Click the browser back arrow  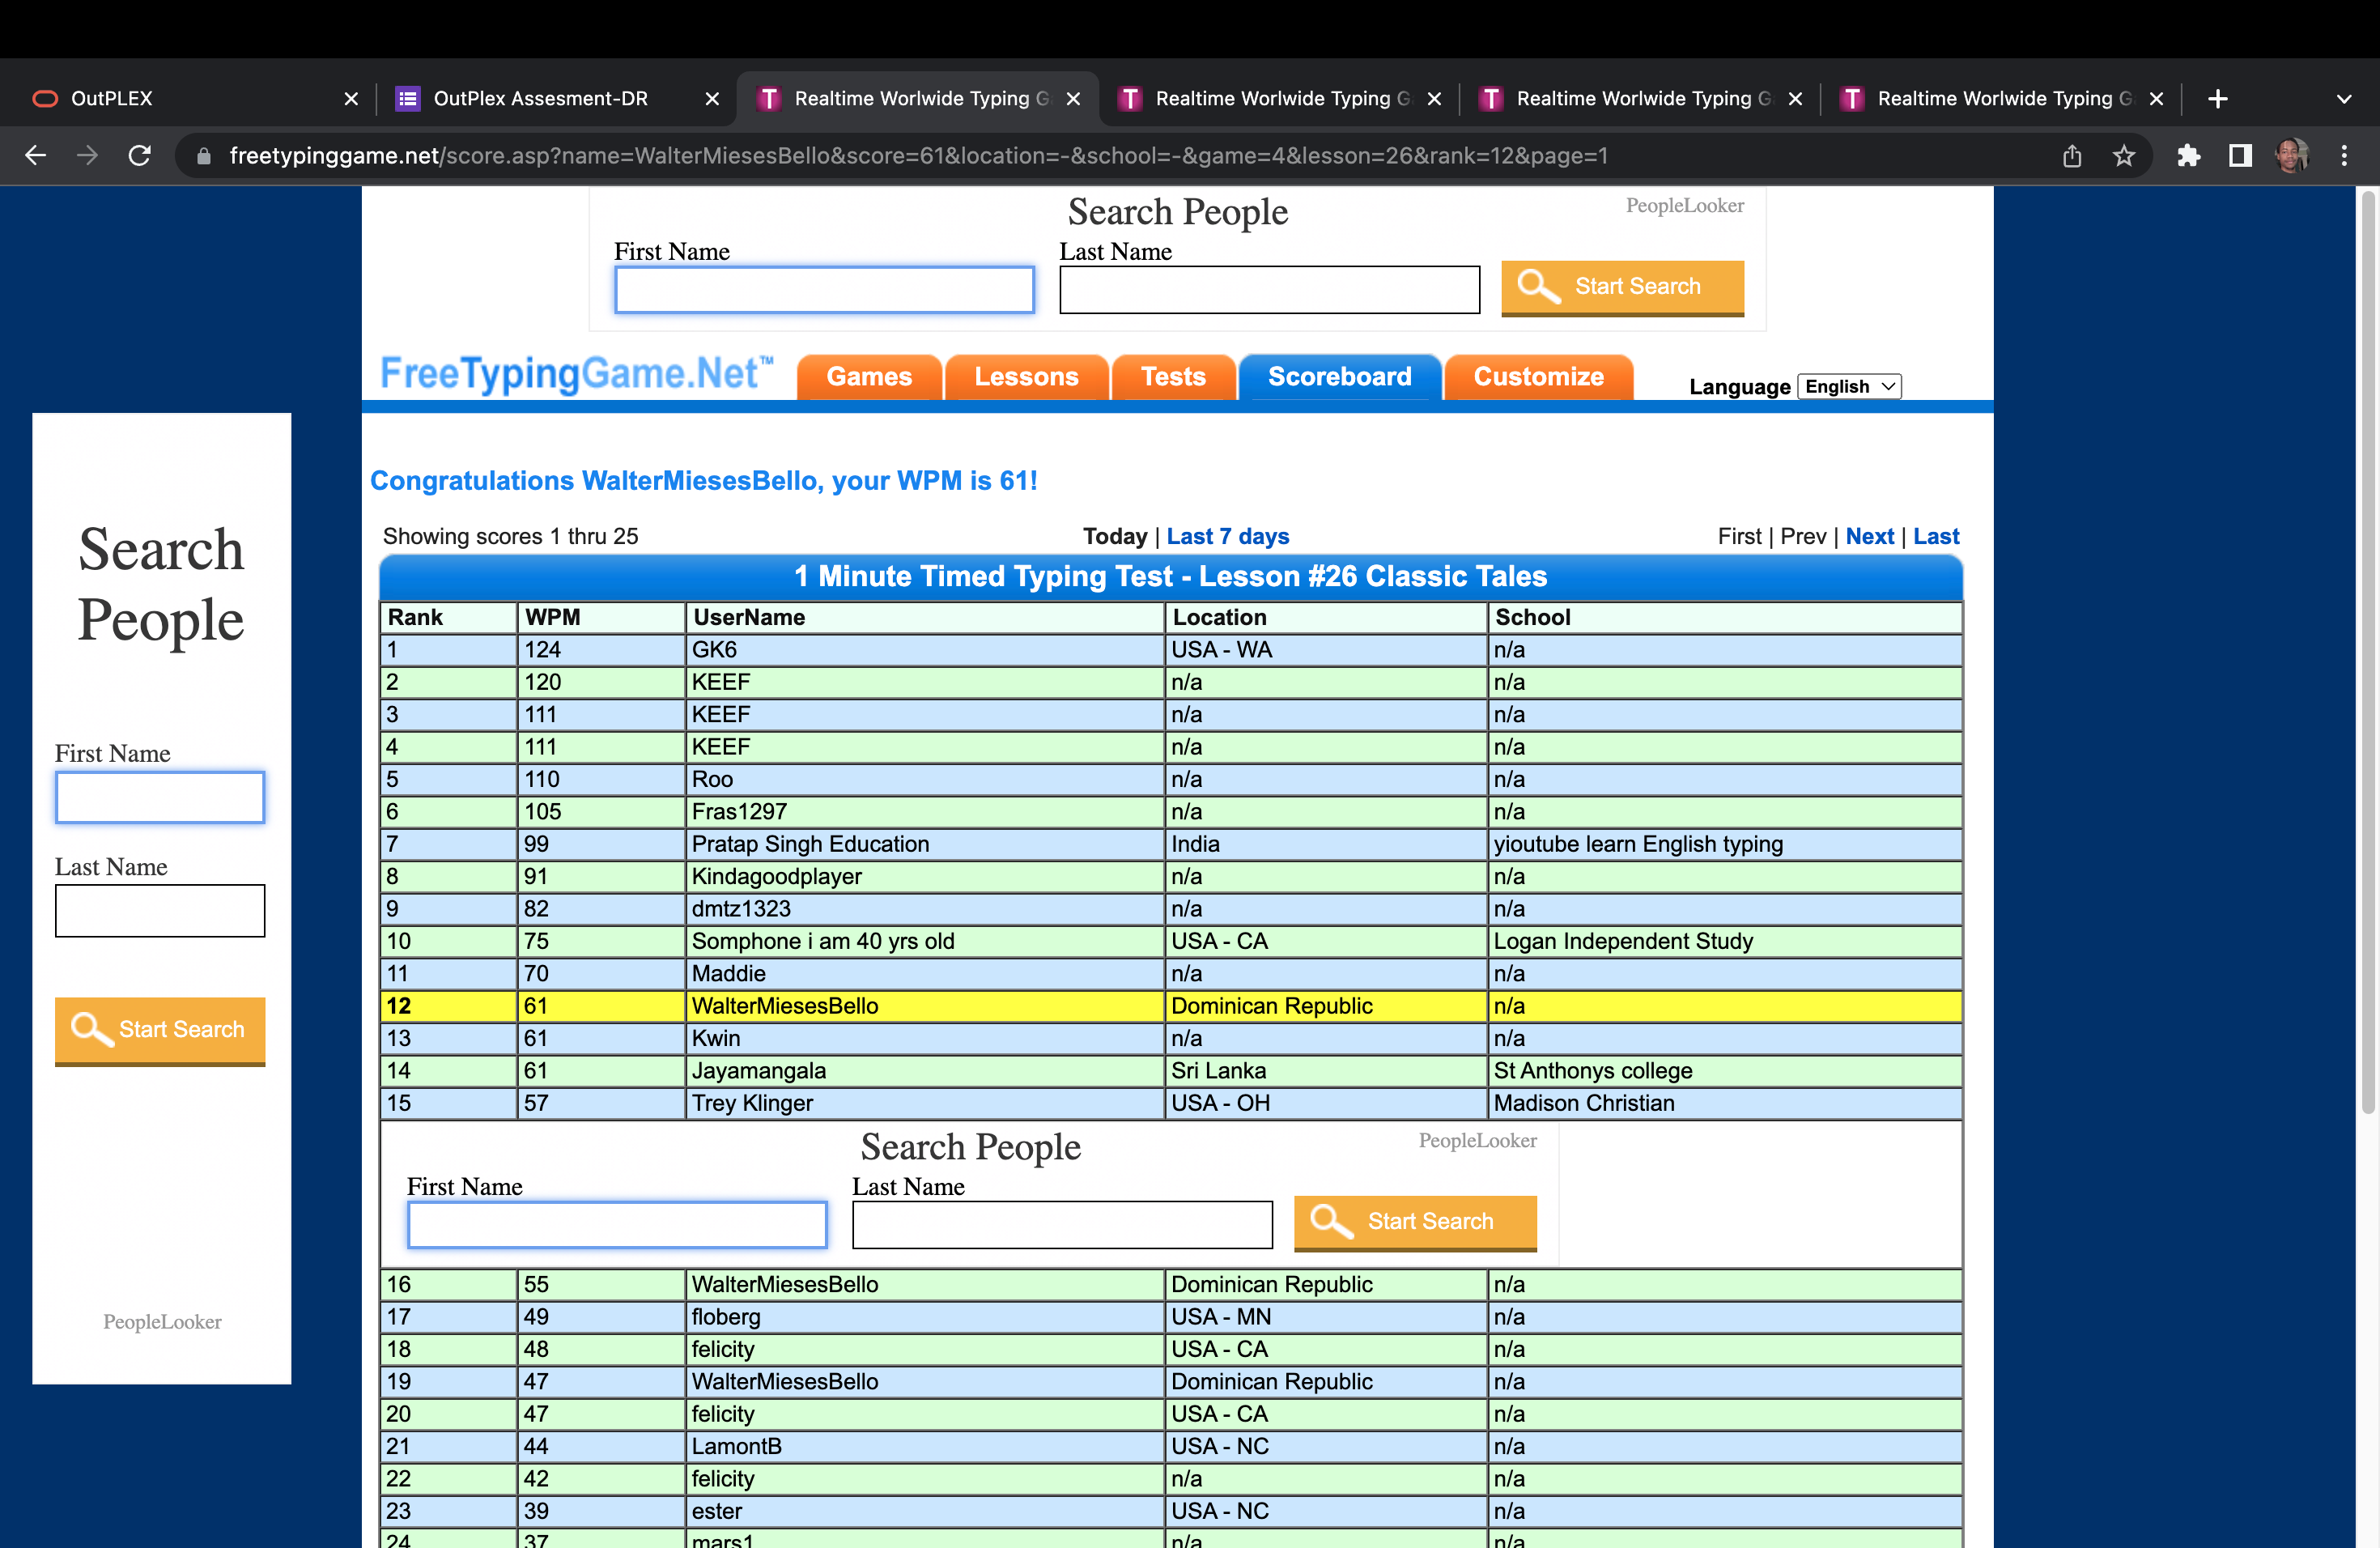36,156
